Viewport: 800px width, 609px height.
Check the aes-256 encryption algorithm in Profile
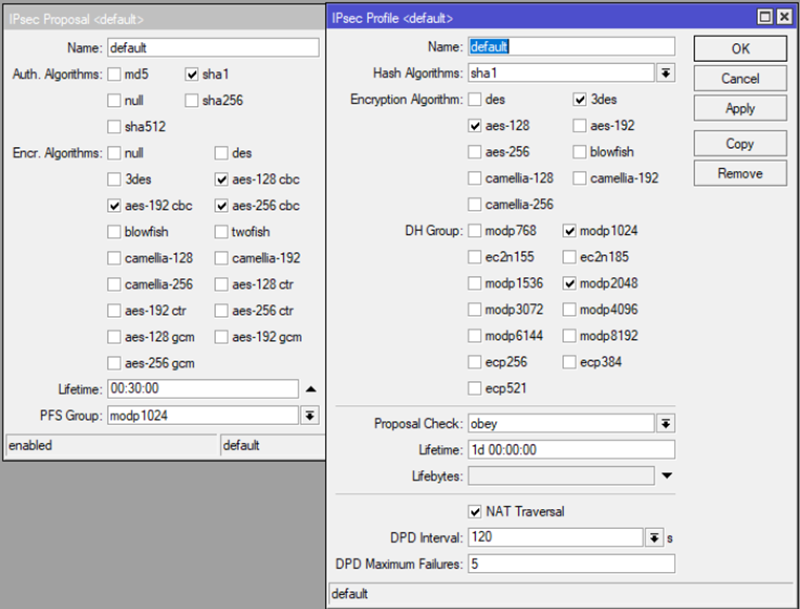click(476, 152)
